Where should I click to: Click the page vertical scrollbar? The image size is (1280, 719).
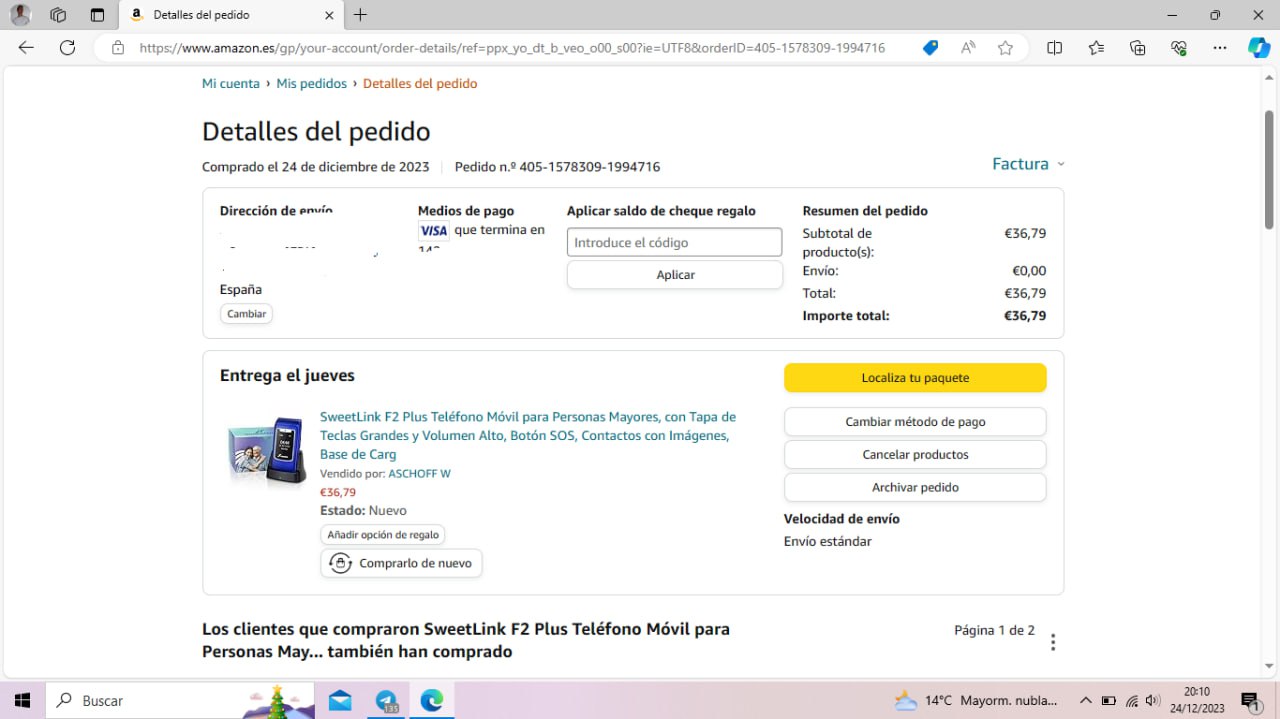[x=1269, y=170]
